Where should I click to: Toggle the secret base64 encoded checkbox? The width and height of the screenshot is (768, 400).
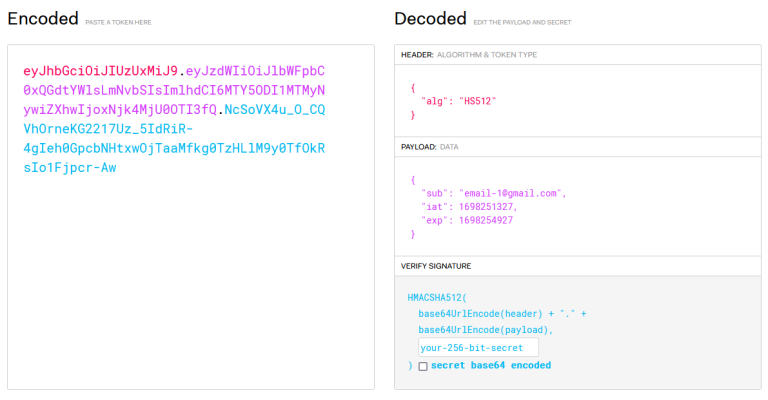pos(423,366)
